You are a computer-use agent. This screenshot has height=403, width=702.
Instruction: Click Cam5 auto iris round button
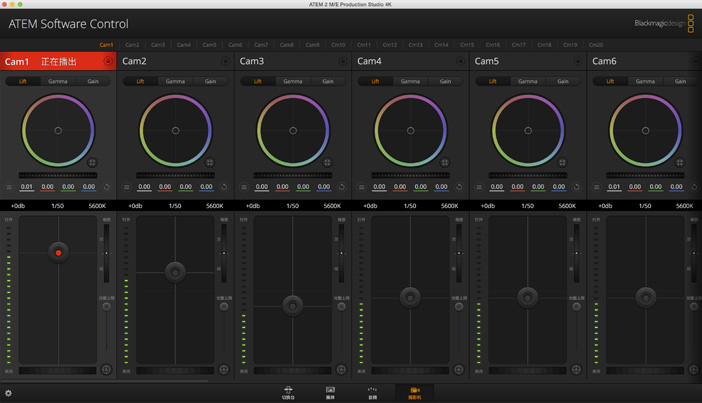576,370
